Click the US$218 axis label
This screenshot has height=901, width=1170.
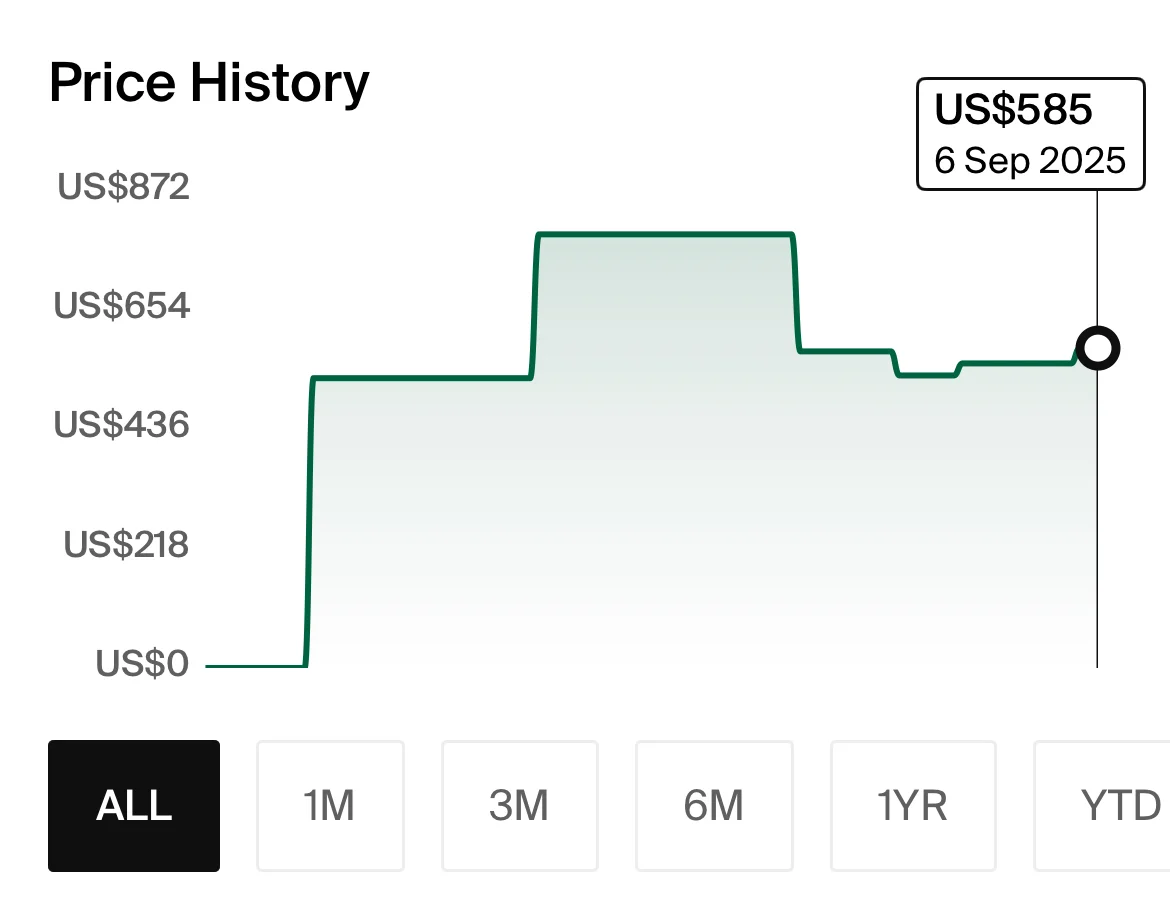pos(126,545)
